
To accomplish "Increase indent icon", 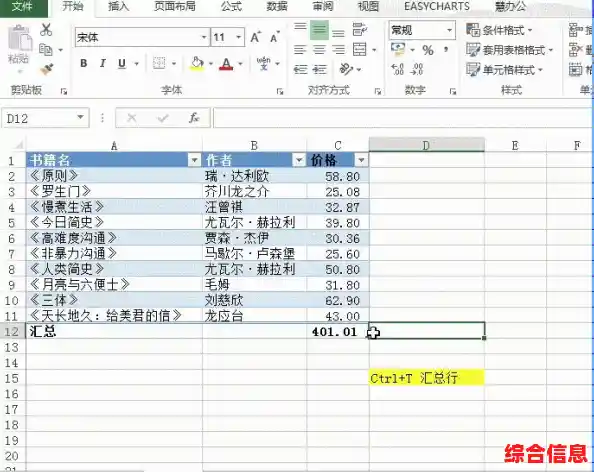I will coord(320,69).
